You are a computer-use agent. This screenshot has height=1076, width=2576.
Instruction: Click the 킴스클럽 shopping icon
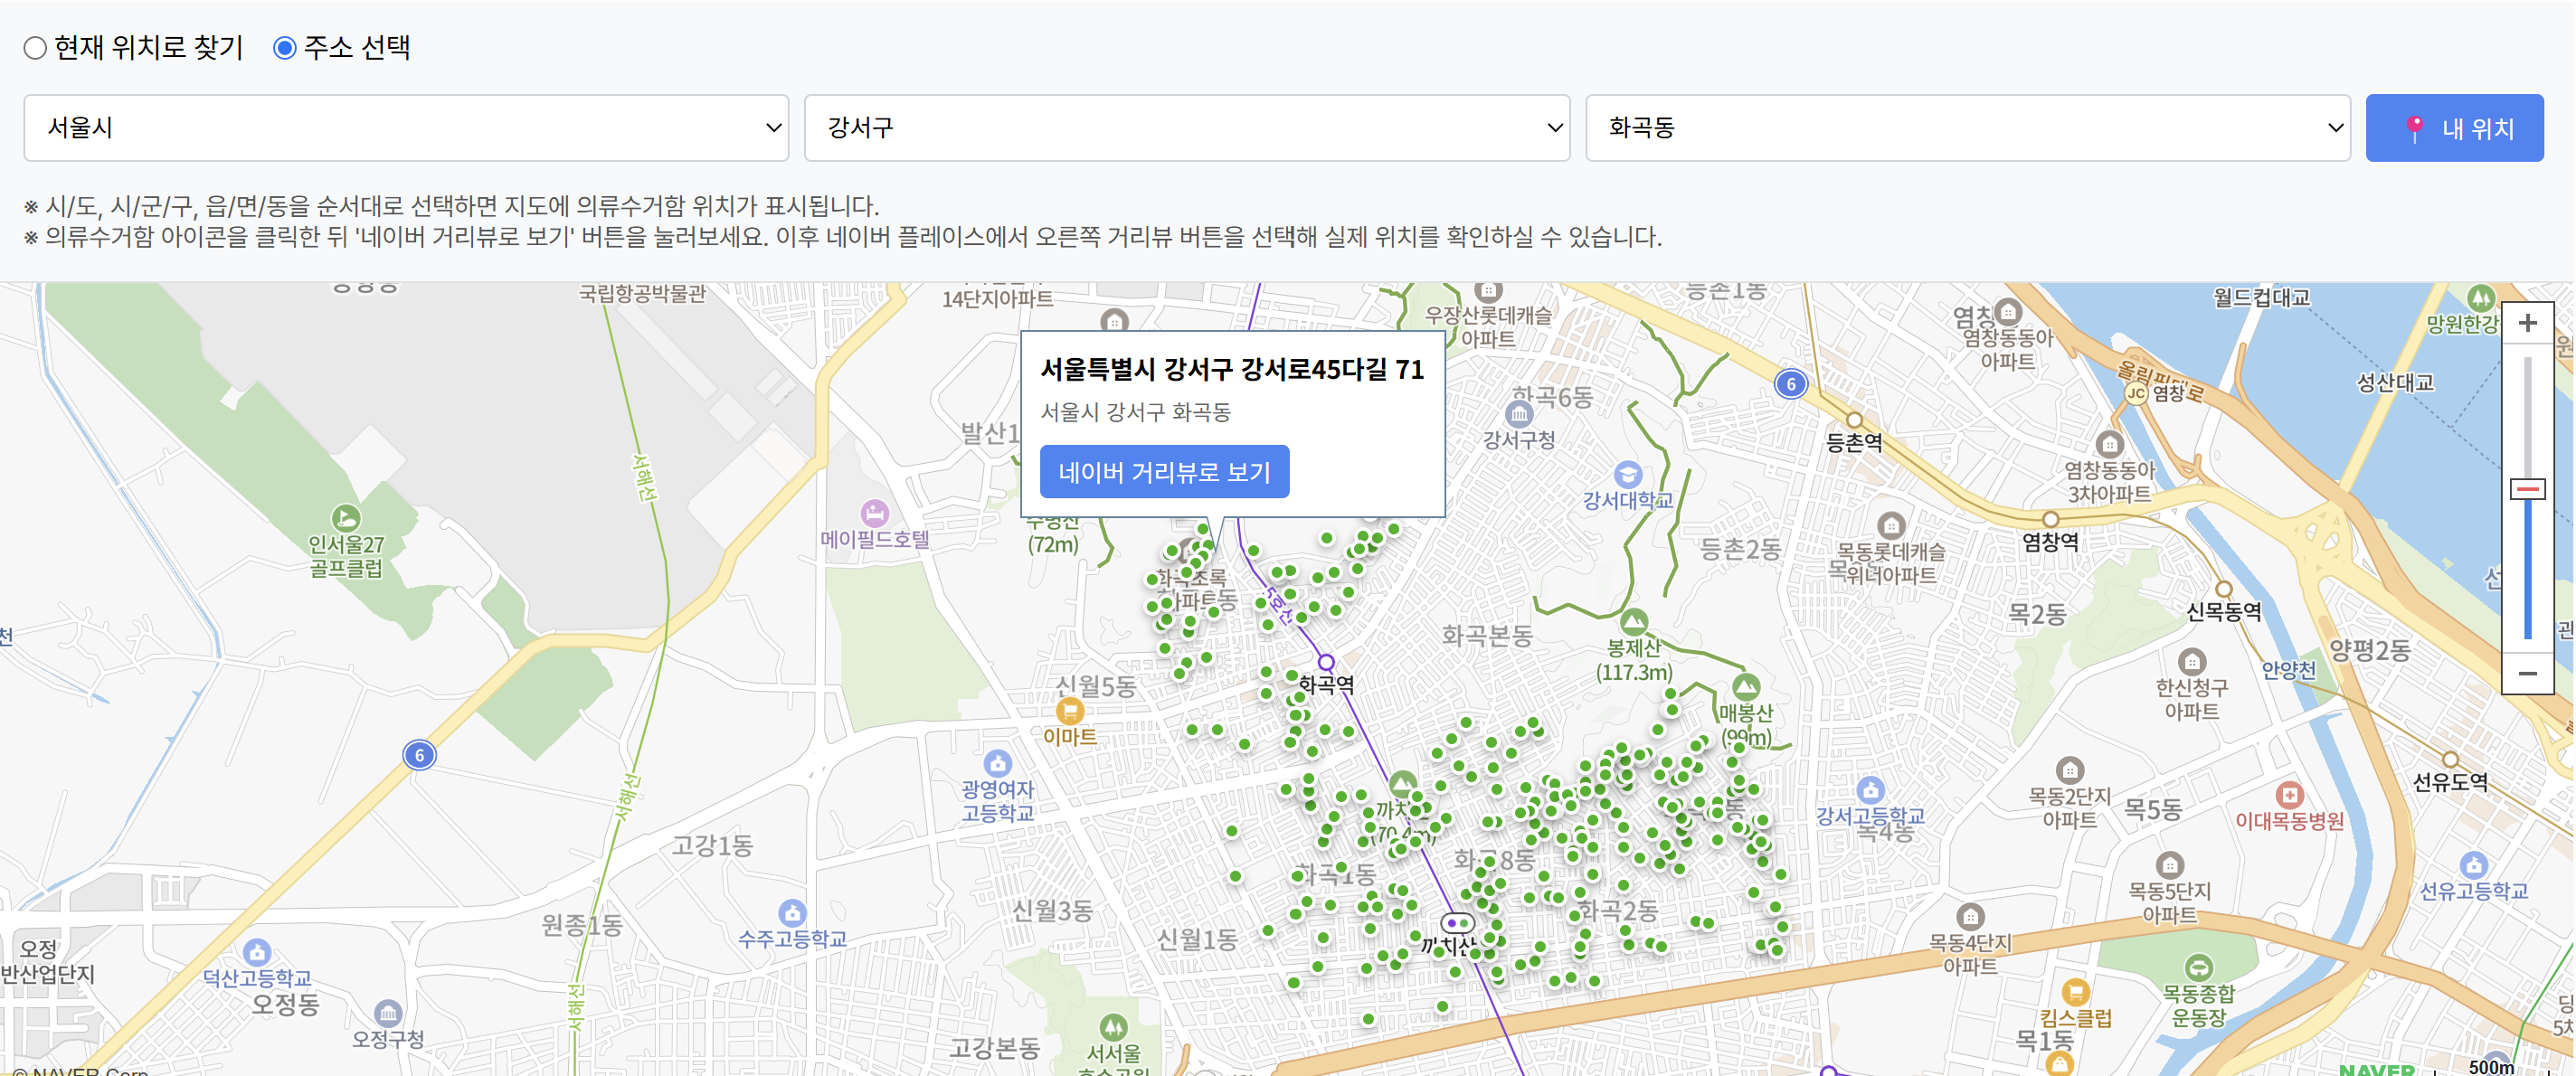[x=2075, y=992]
